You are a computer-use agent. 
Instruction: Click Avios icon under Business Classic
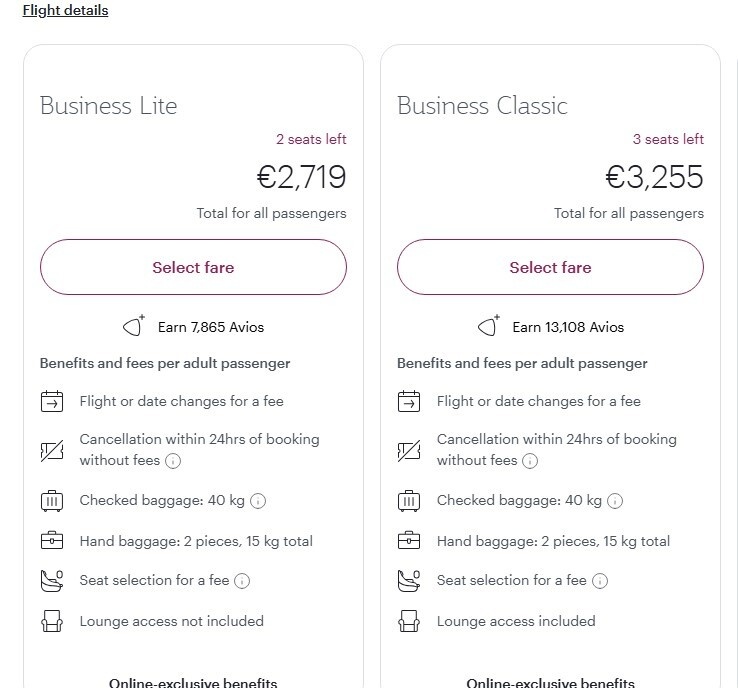pos(488,326)
